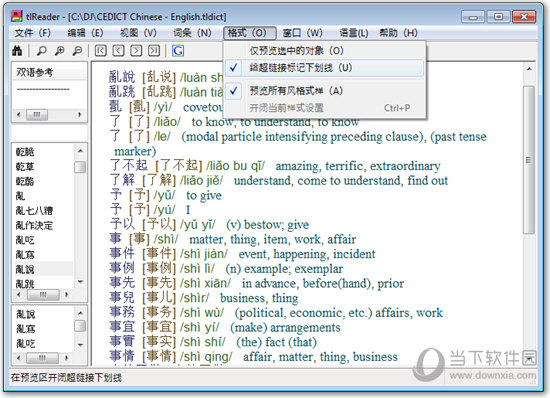Close the open 格式 (O) menu
The width and height of the screenshot is (550, 398).
click(x=250, y=33)
